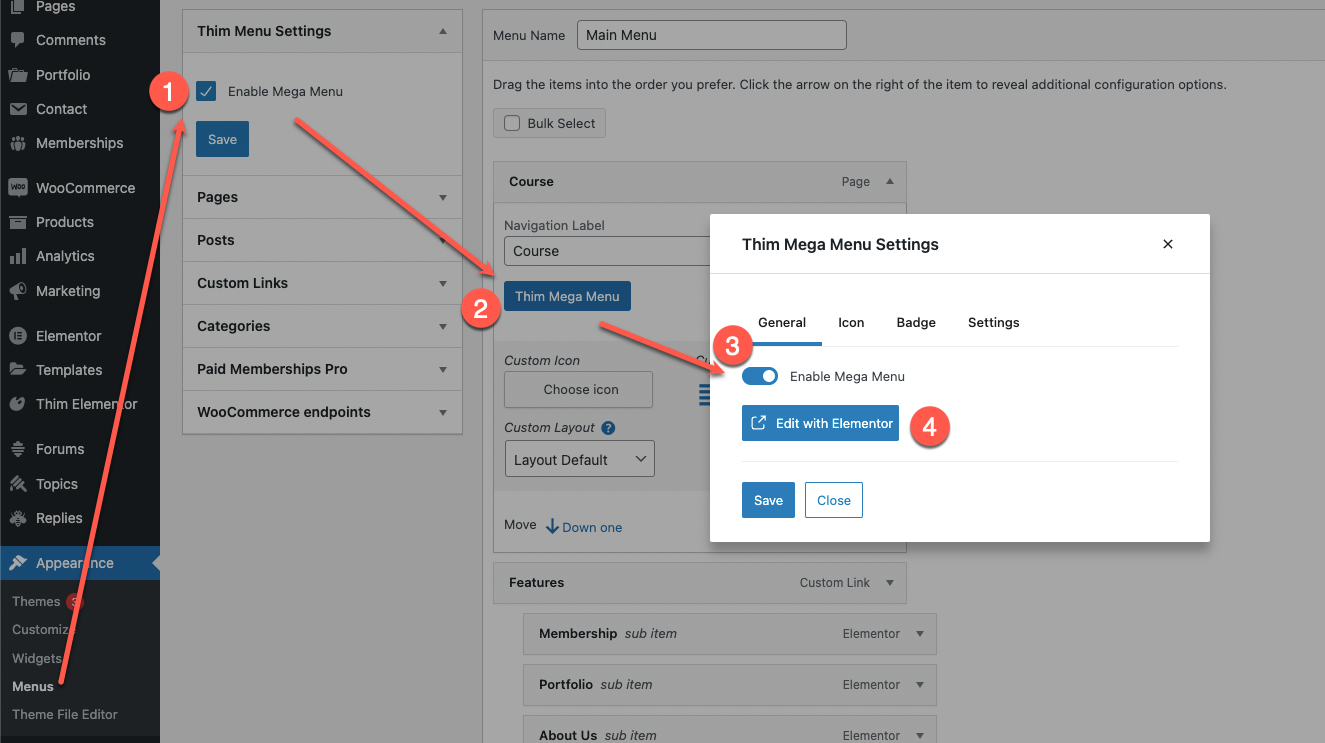Viewport: 1325px width, 743px height.
Task: Click the Down one move link
Action: click(584, 527)
